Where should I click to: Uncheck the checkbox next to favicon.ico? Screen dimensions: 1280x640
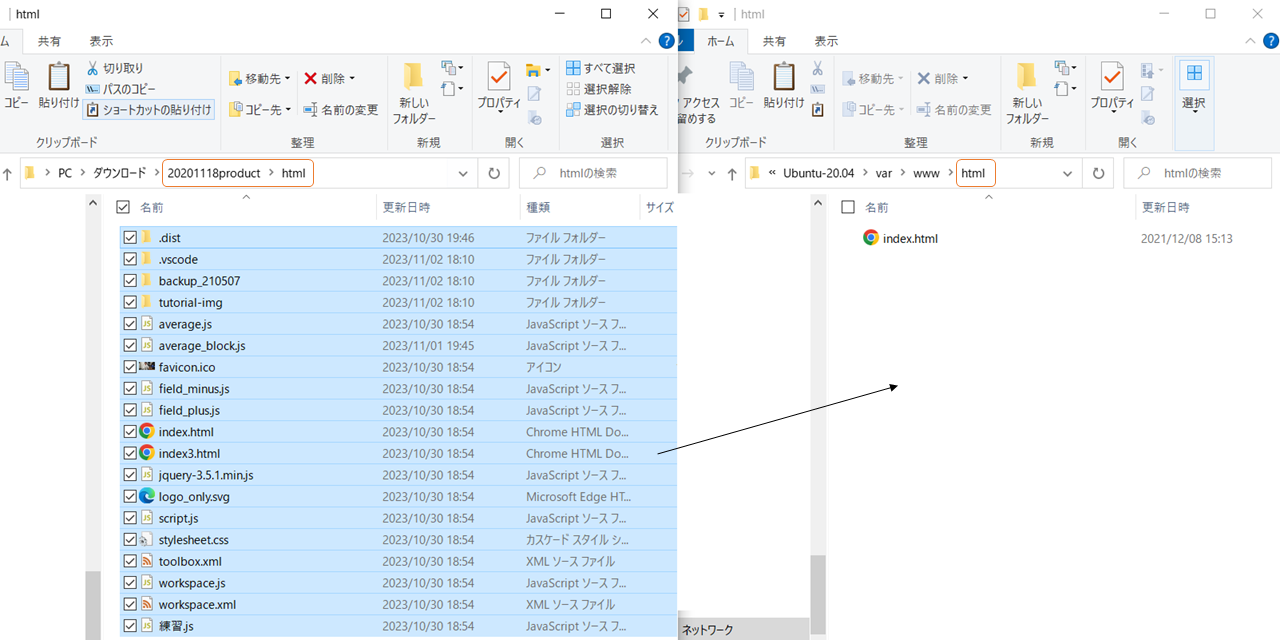coord(130,367)
